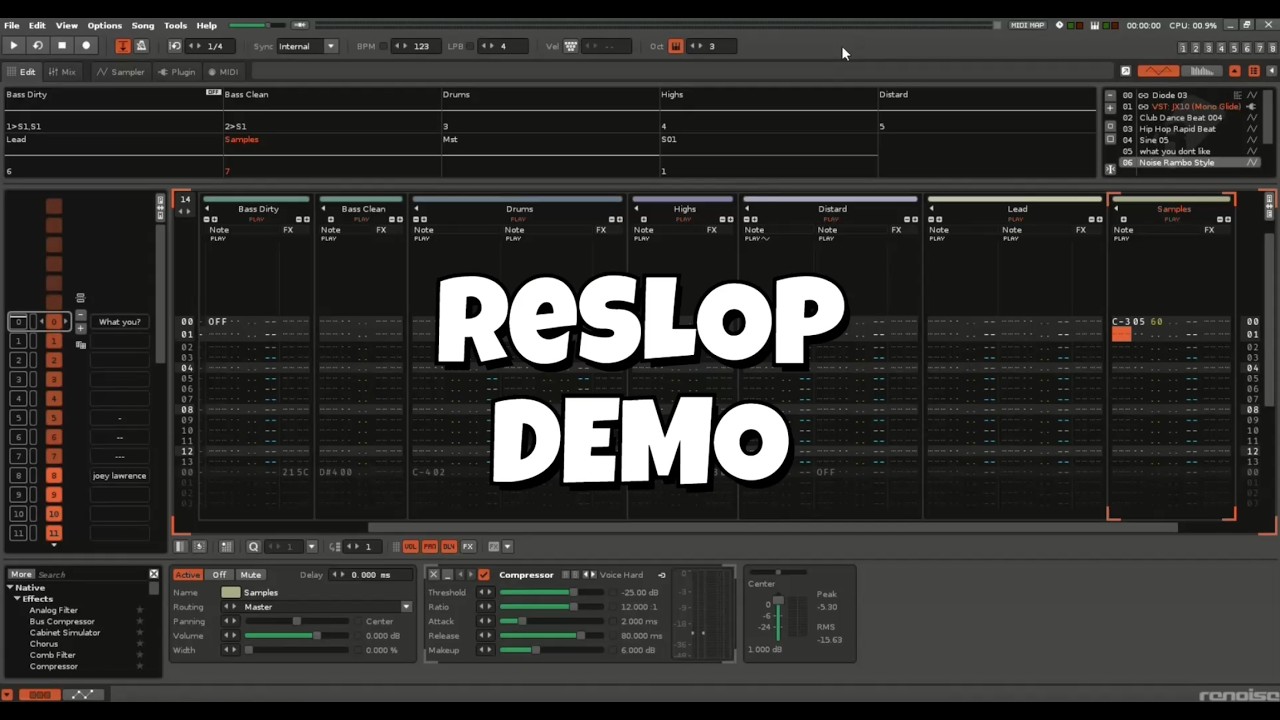Delete instrument with the minus button

(x=1110, y=96)
